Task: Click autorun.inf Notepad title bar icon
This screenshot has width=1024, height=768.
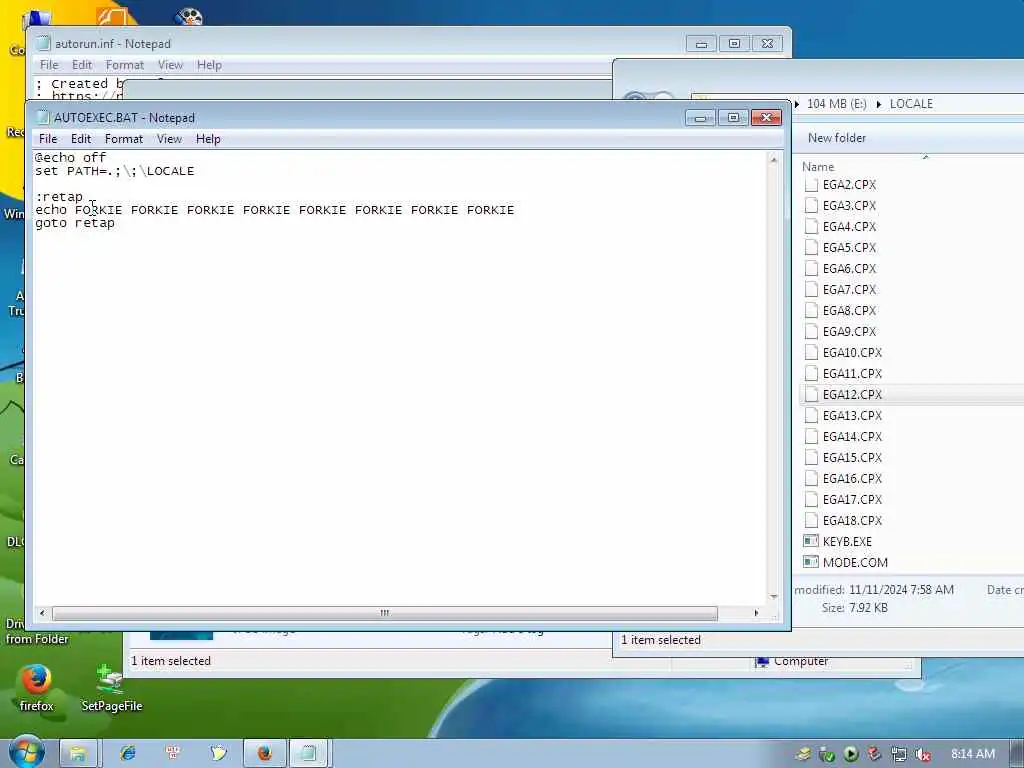Action: (43, 44)
